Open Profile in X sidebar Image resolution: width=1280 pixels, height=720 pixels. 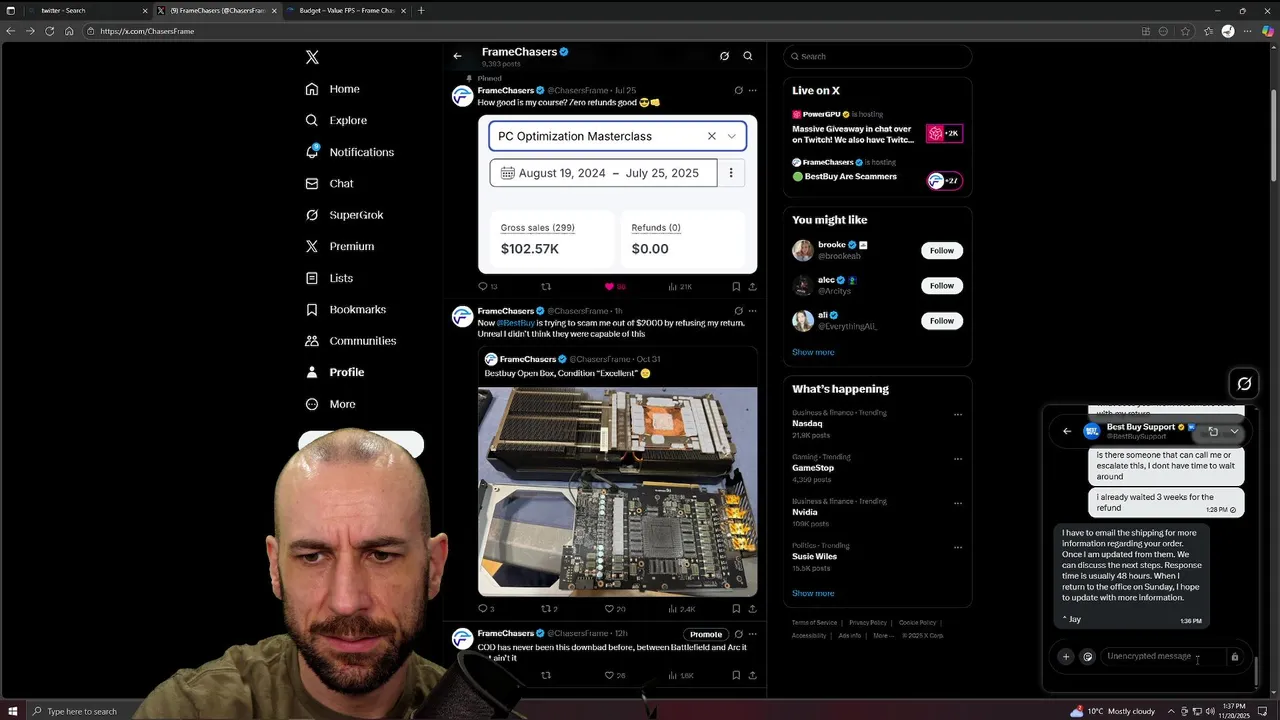point(335,372)
